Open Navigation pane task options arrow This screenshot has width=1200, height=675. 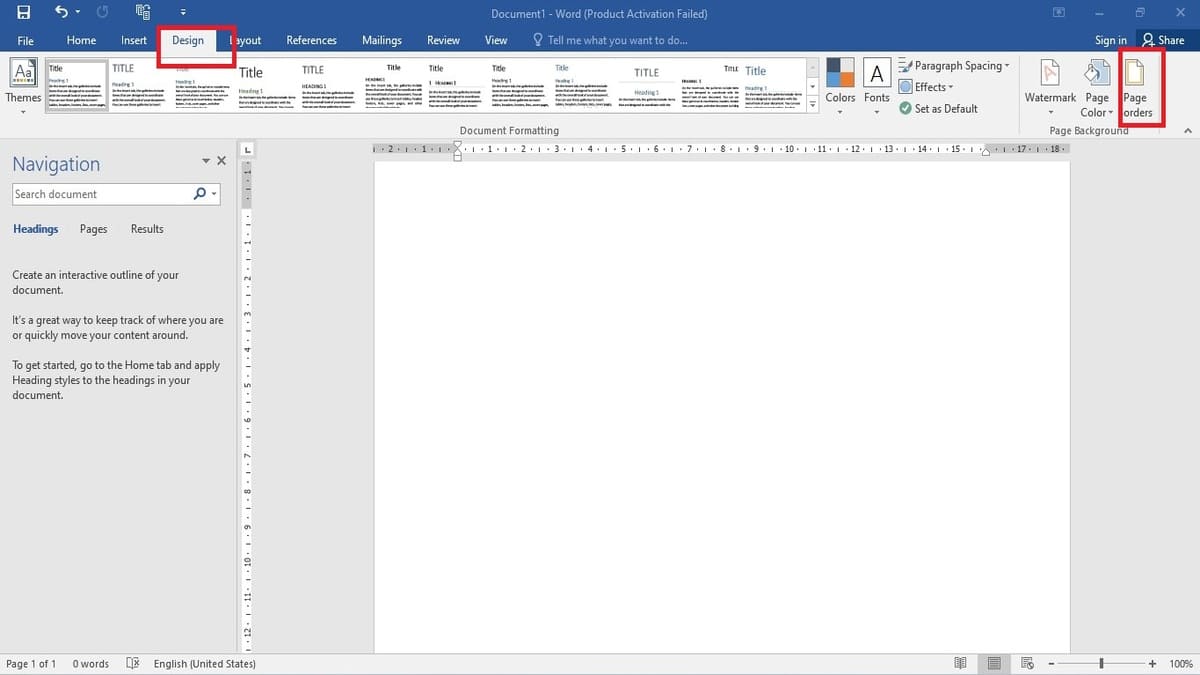tap(206, 161)
